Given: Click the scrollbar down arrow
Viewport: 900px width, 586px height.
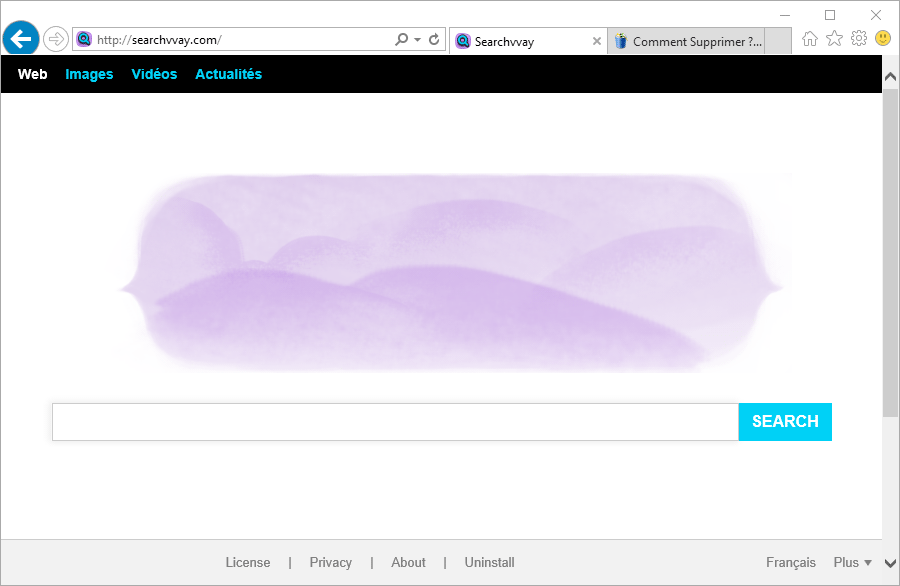Looking at the screenshot, I should pyautogui.click(x=890, y=564).
